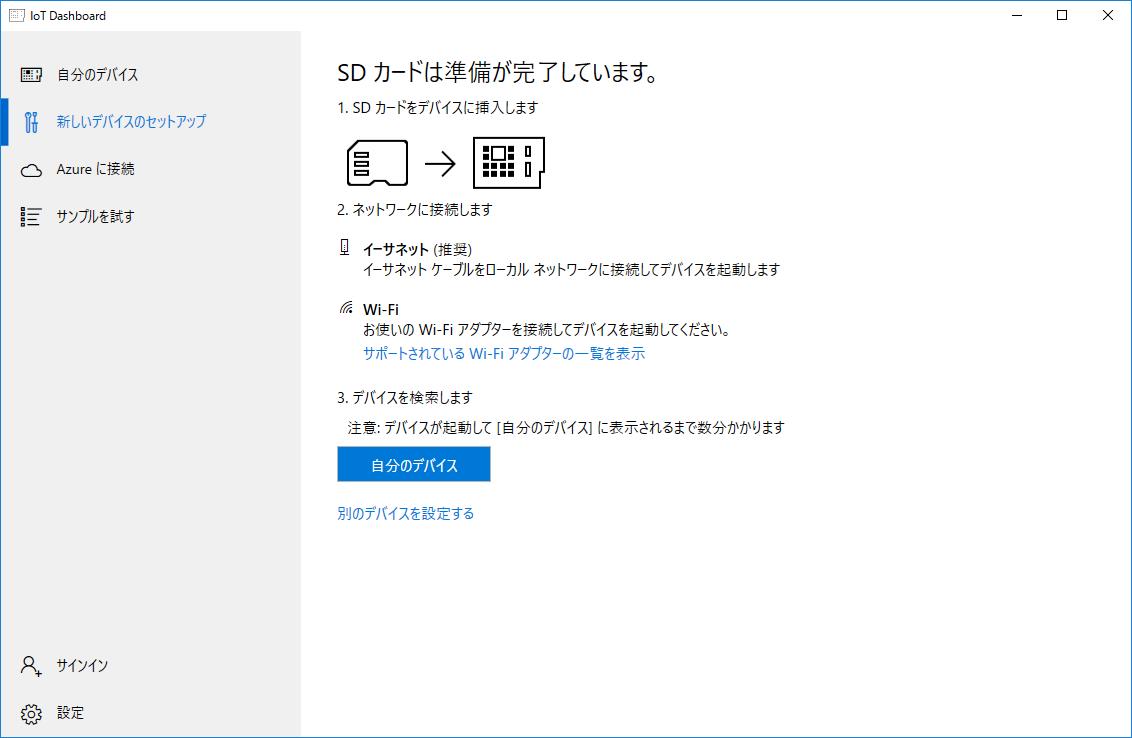Viewport: 1132px width, 738px height.
Task: Click the cloud icon beside Azure に接続
Action: click(x=31, y=170)
